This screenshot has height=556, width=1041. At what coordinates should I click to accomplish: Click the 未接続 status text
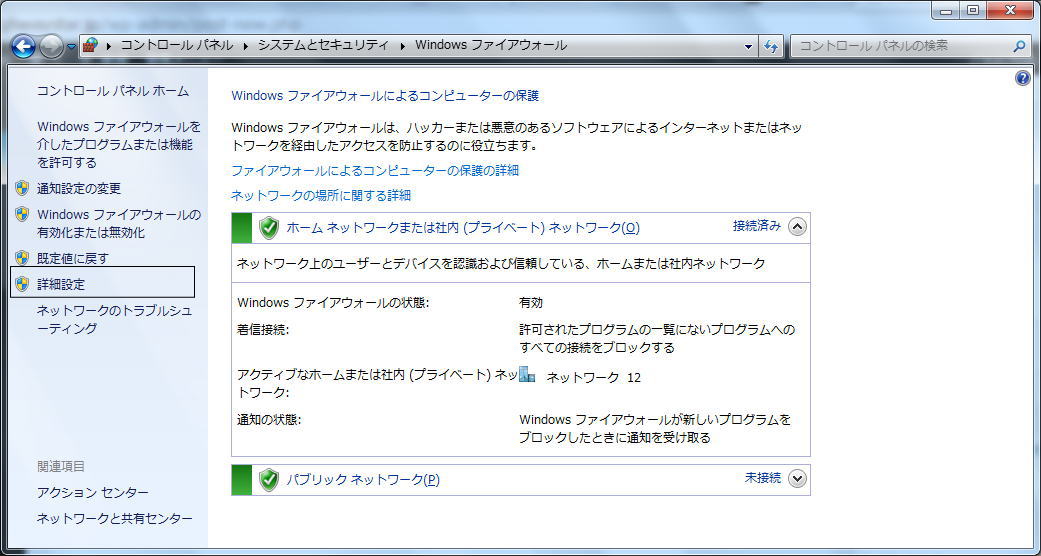pos(763,478)
